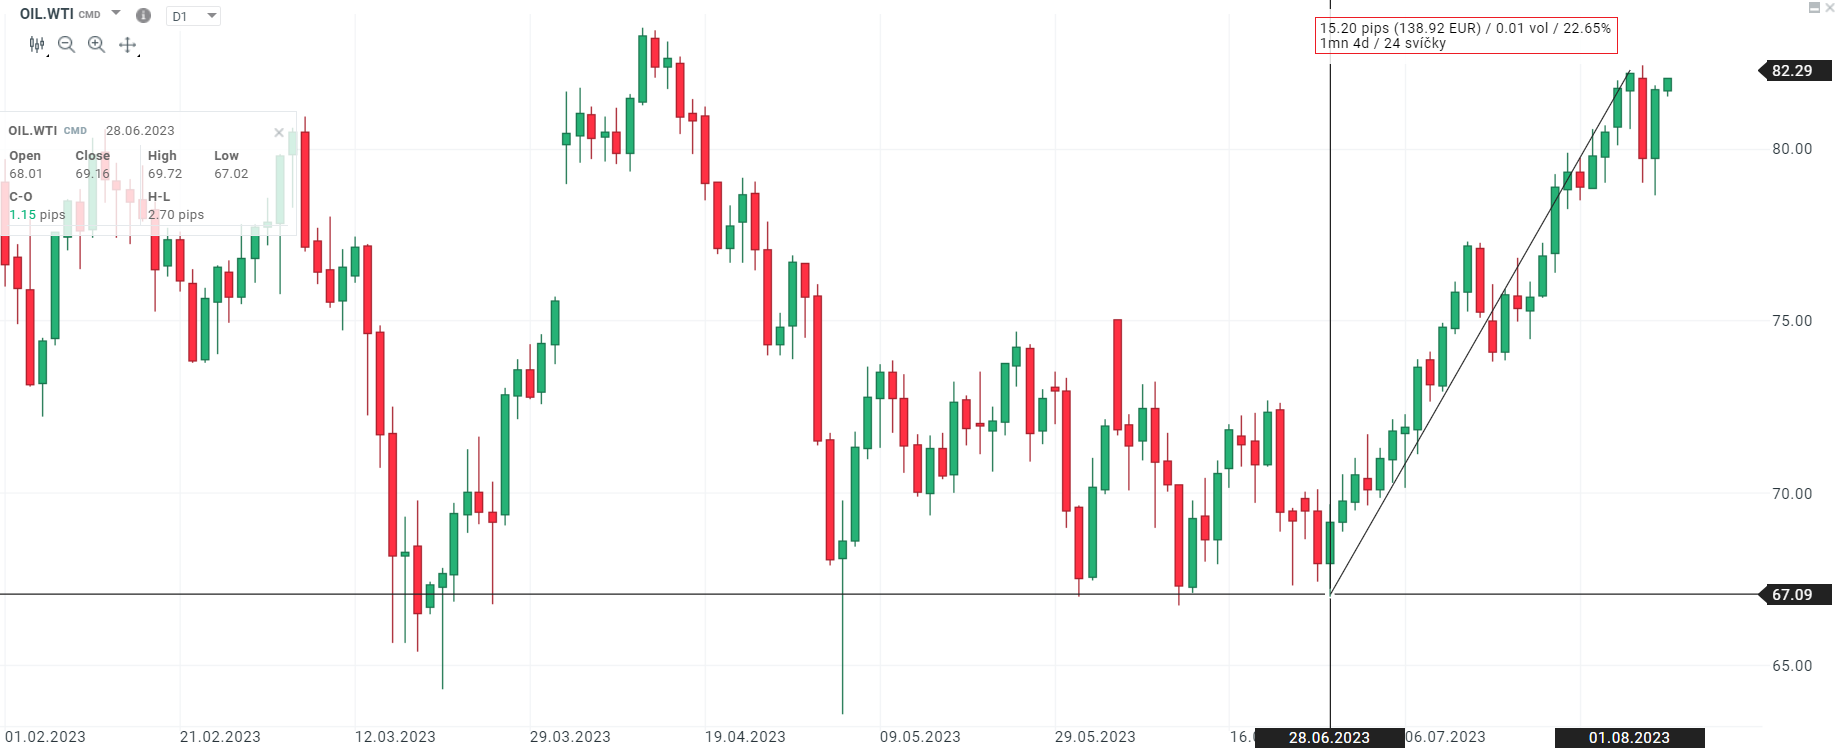Screen dimensions: 1837x749
Task: Click the 80.00 level on the price axis
Action: coord(1791,149)
